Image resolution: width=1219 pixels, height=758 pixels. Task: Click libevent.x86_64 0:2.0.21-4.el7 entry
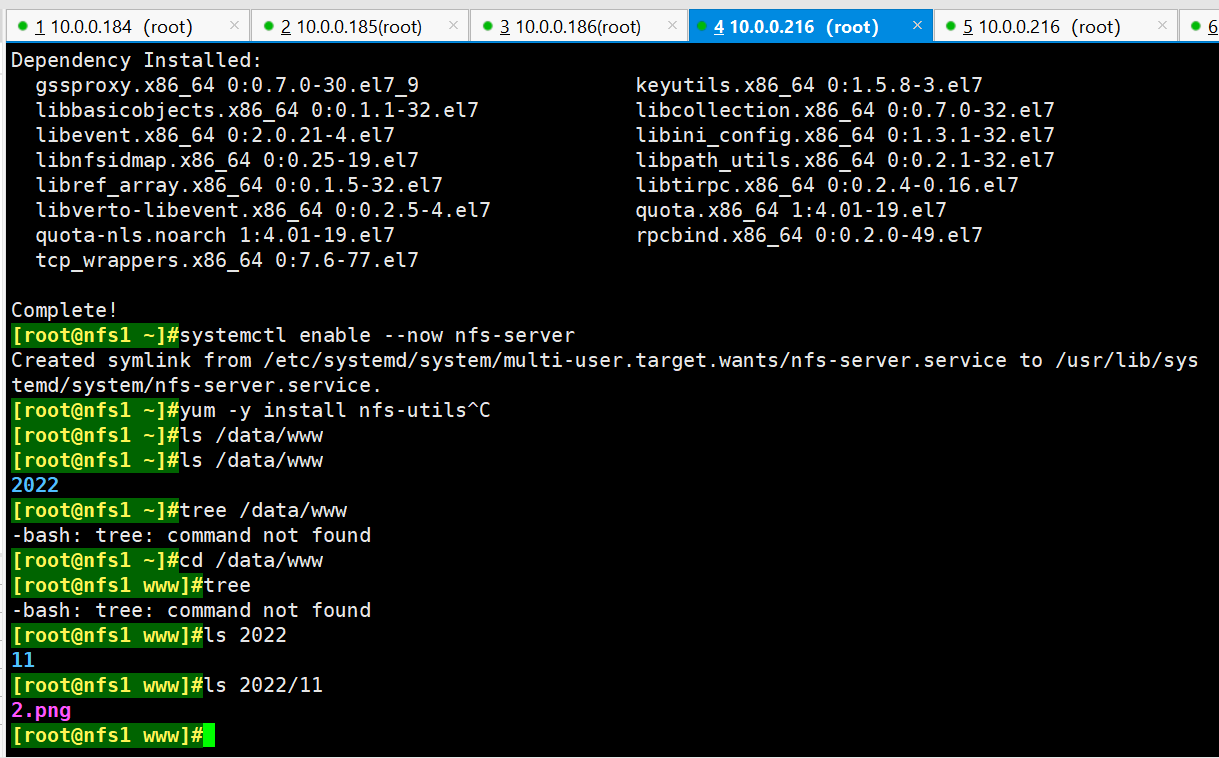tap(215, 135)
